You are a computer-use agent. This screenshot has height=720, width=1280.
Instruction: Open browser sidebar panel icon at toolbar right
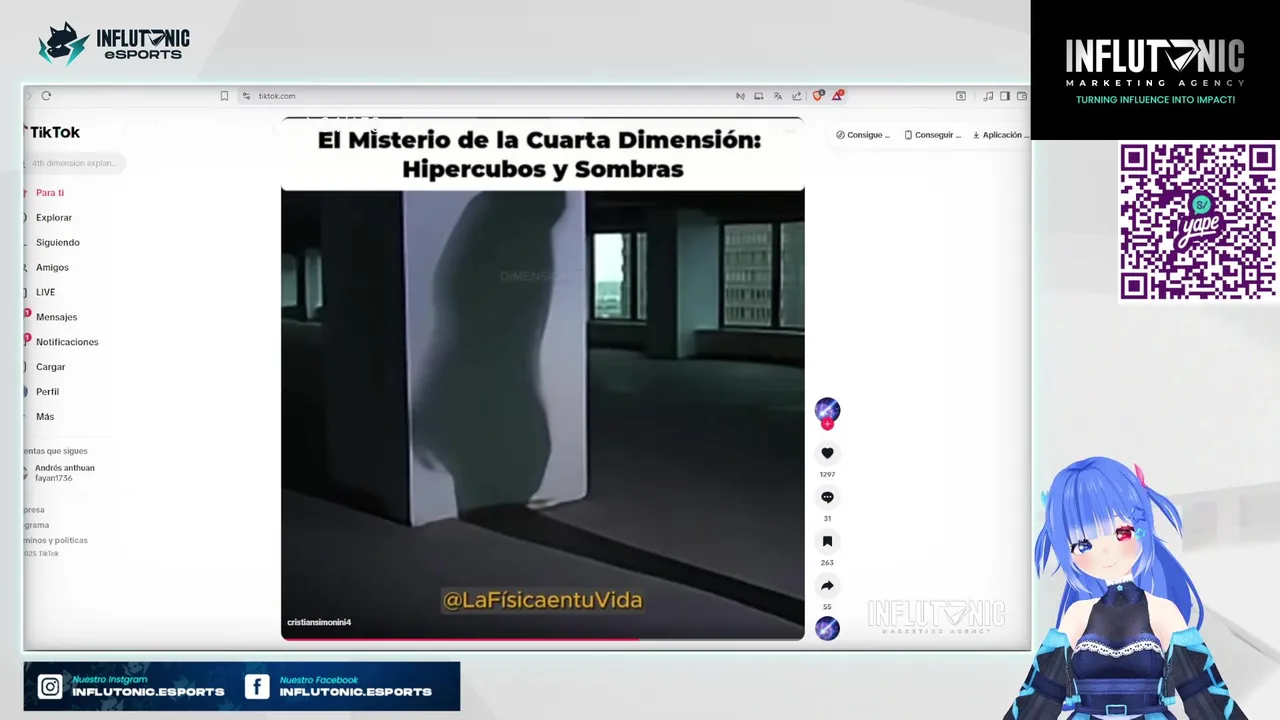coord(1005,96)
